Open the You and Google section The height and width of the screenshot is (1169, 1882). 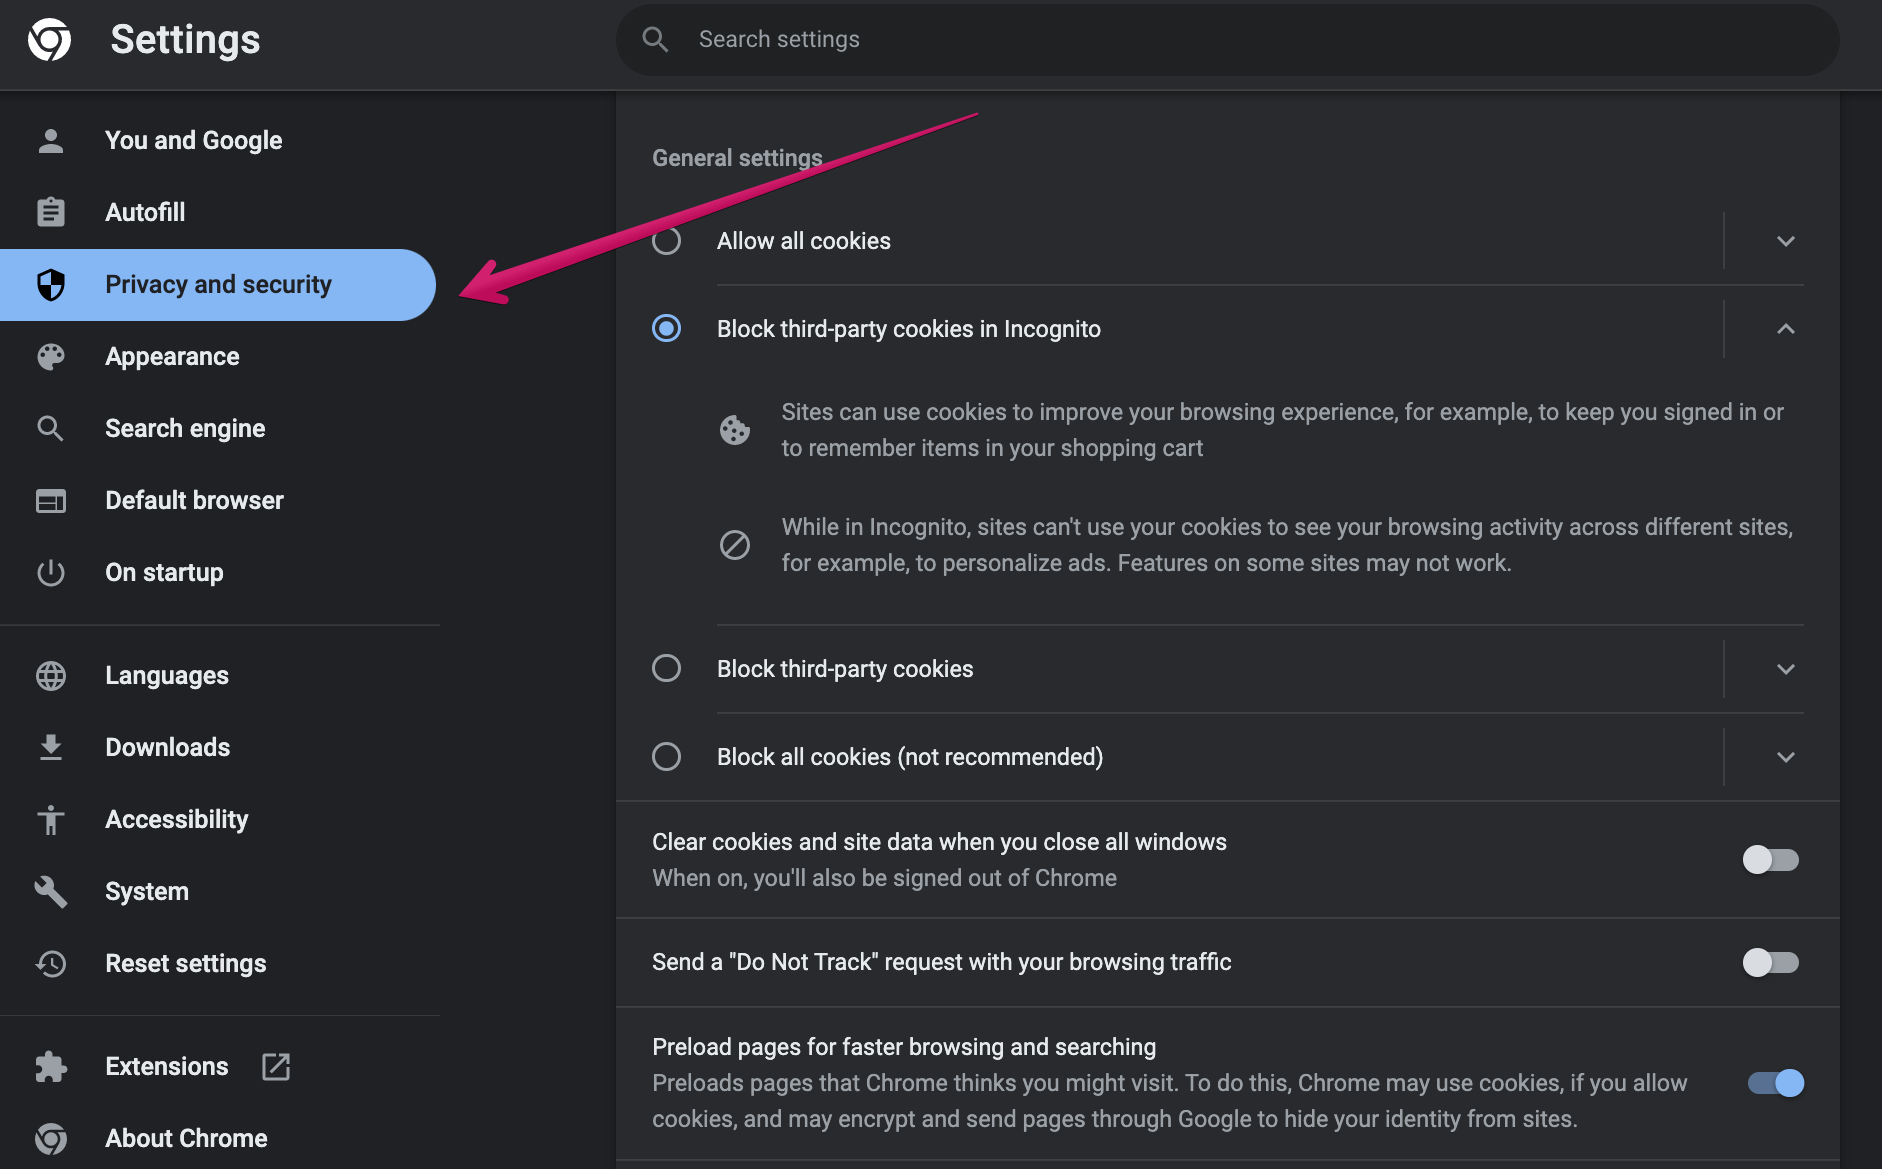(218, 141)
